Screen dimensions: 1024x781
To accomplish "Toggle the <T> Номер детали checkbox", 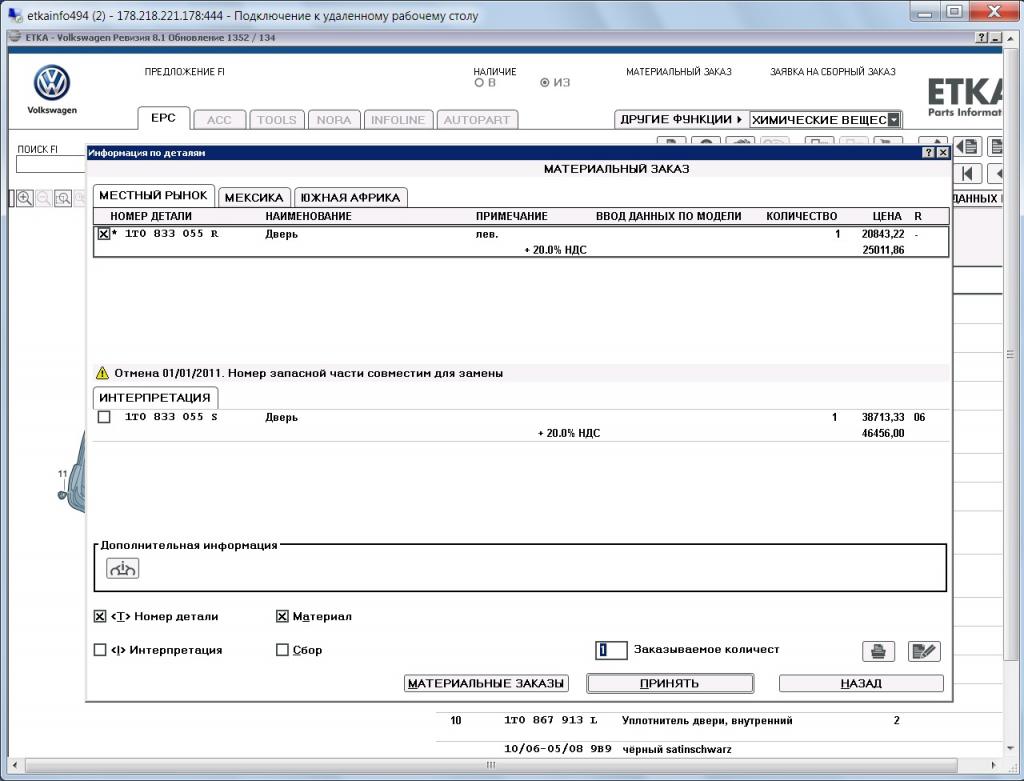I will 100,616.
